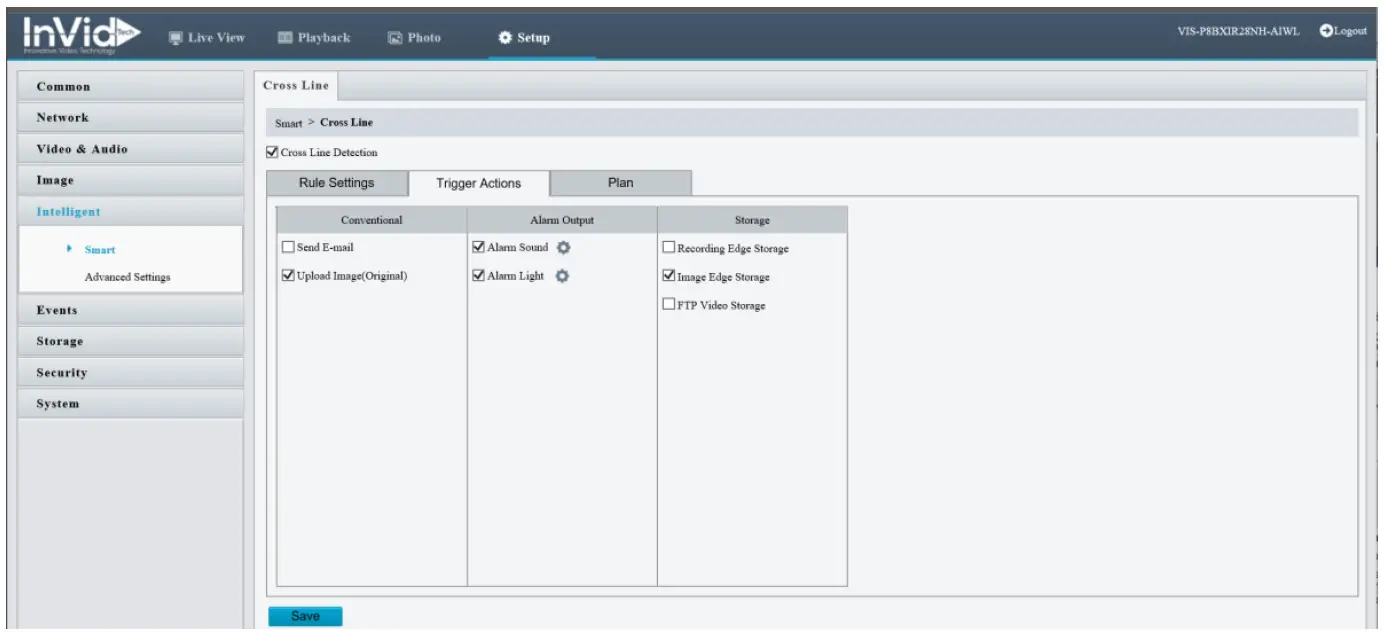Save the trigger action settings

coord(305,616)
